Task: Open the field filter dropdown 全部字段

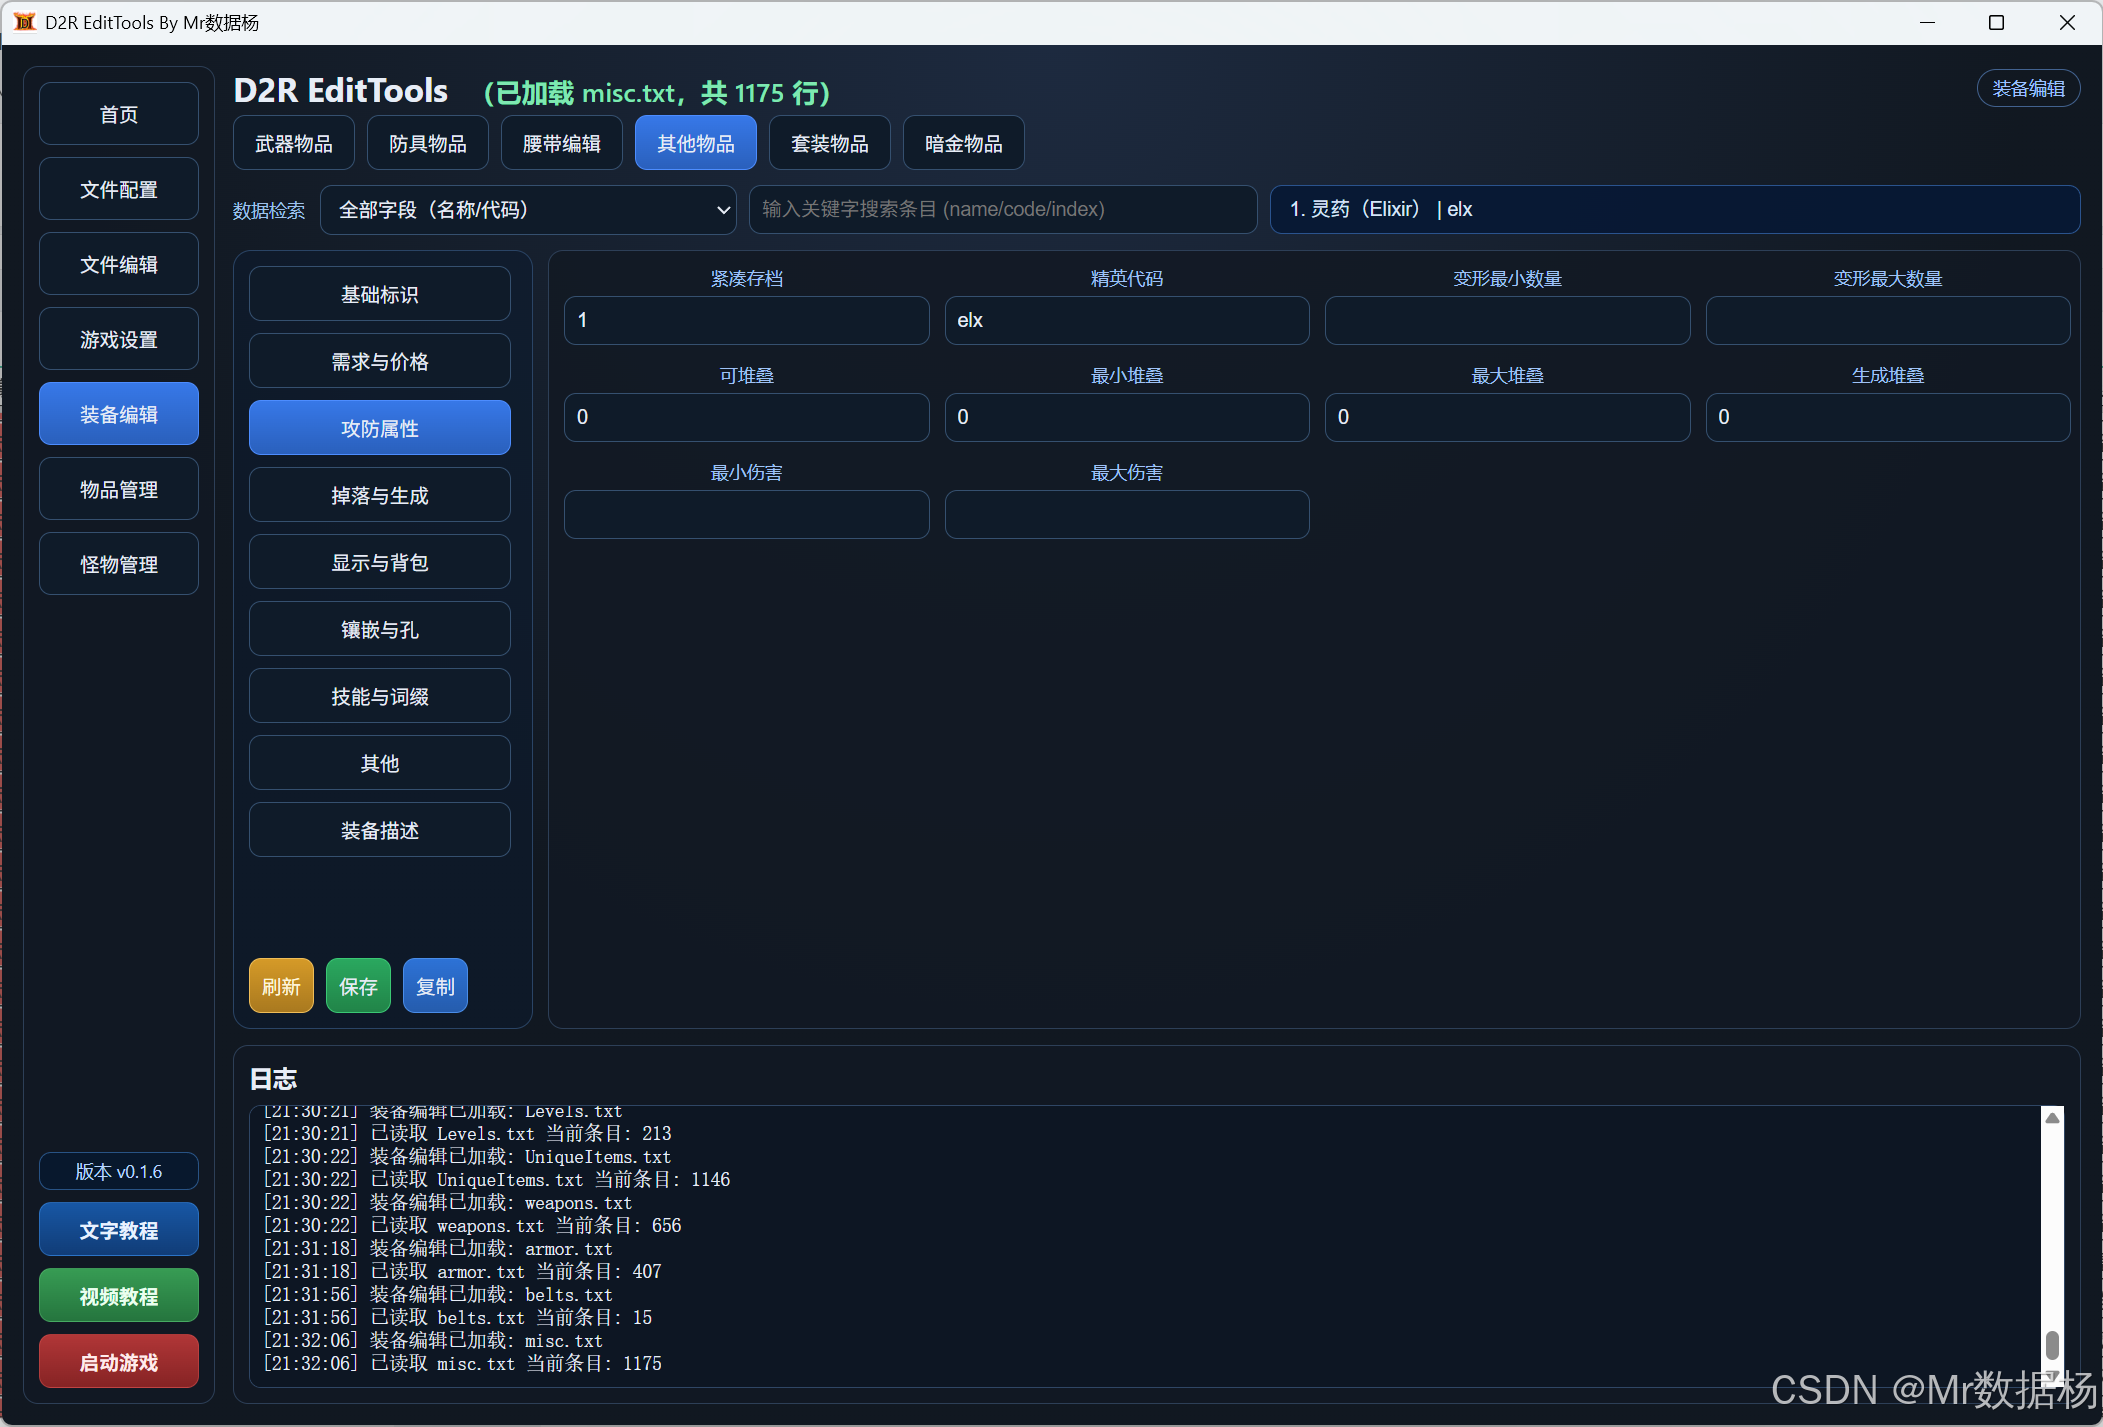Action: click(x=527, y=210)
